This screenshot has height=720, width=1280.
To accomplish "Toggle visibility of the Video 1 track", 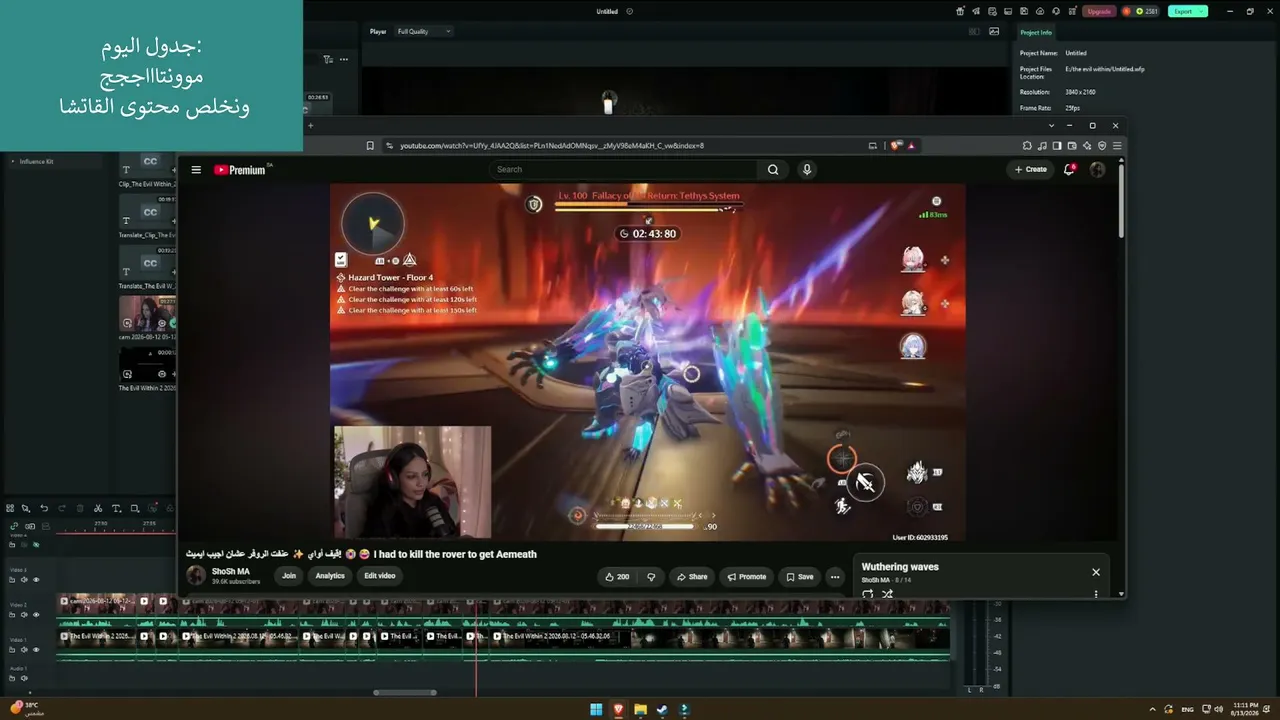I will point(36,650).
